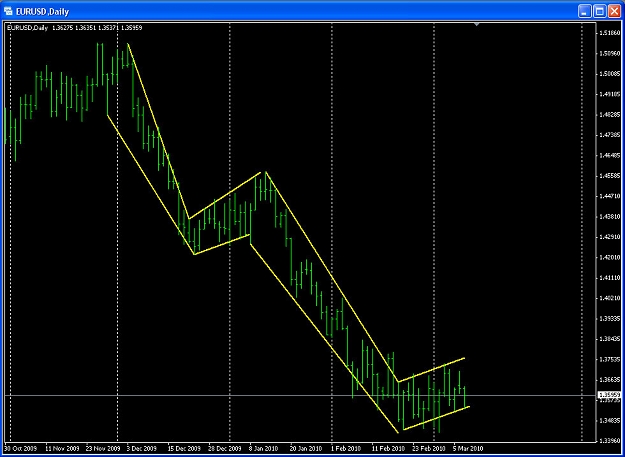Click the 1.38435 price scale label

609,339
